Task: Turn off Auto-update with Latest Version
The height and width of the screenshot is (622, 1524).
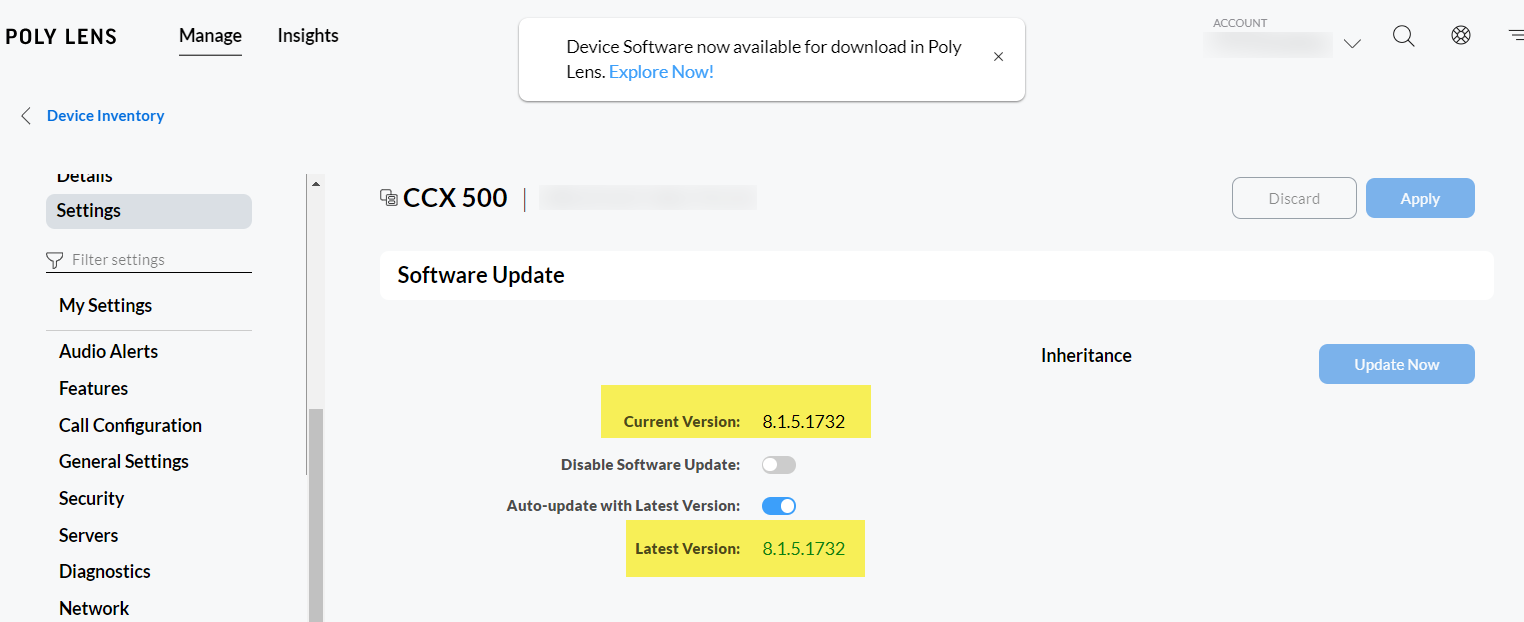Action: point(778,505)
